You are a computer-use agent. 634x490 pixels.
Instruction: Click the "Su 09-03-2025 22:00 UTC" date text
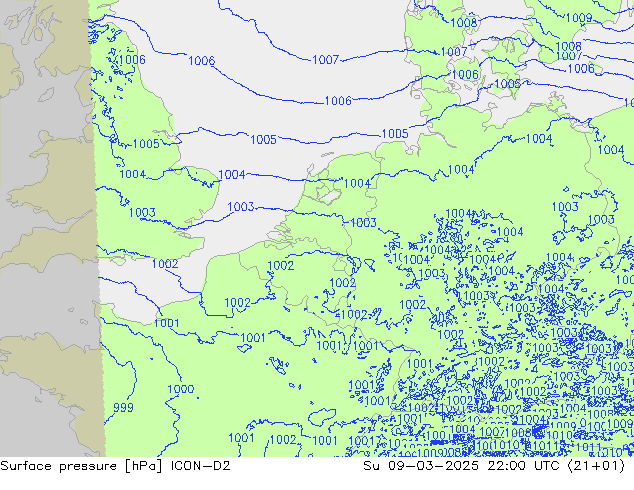click(461, 466)
